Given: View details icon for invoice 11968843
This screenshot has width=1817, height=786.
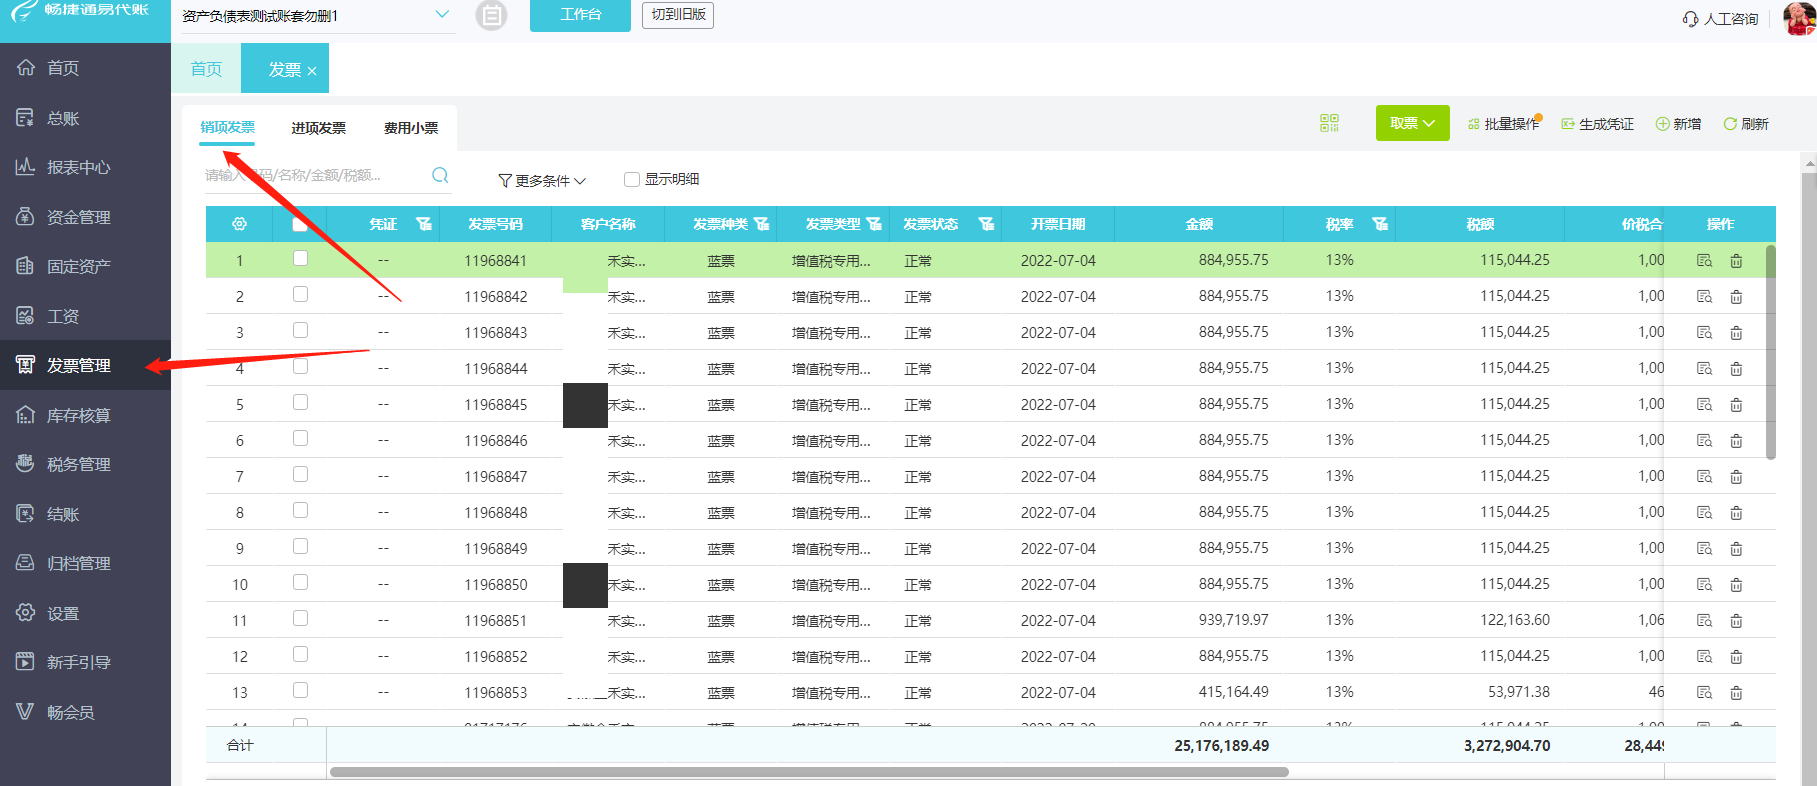Looking at the screenshot, I should click(x=1704, y=333).
